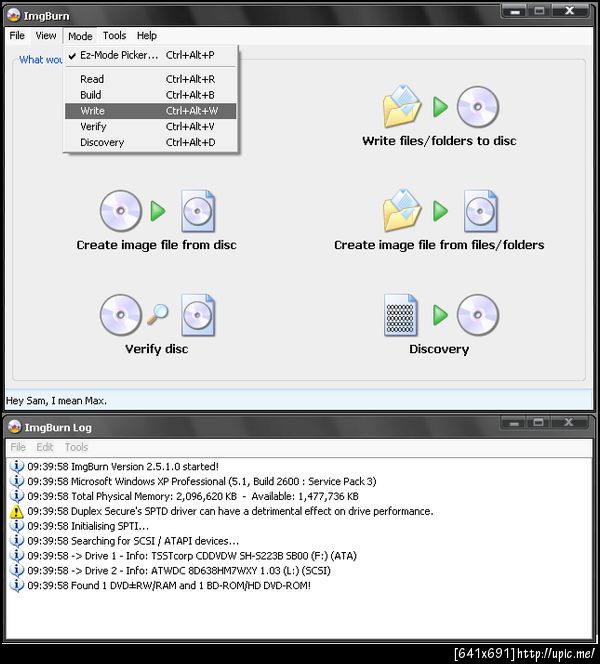The image size is (600, 664).
Task: Maximize the ImgBurn Log window
Action: pyautogui.click(x=539, y=423)
